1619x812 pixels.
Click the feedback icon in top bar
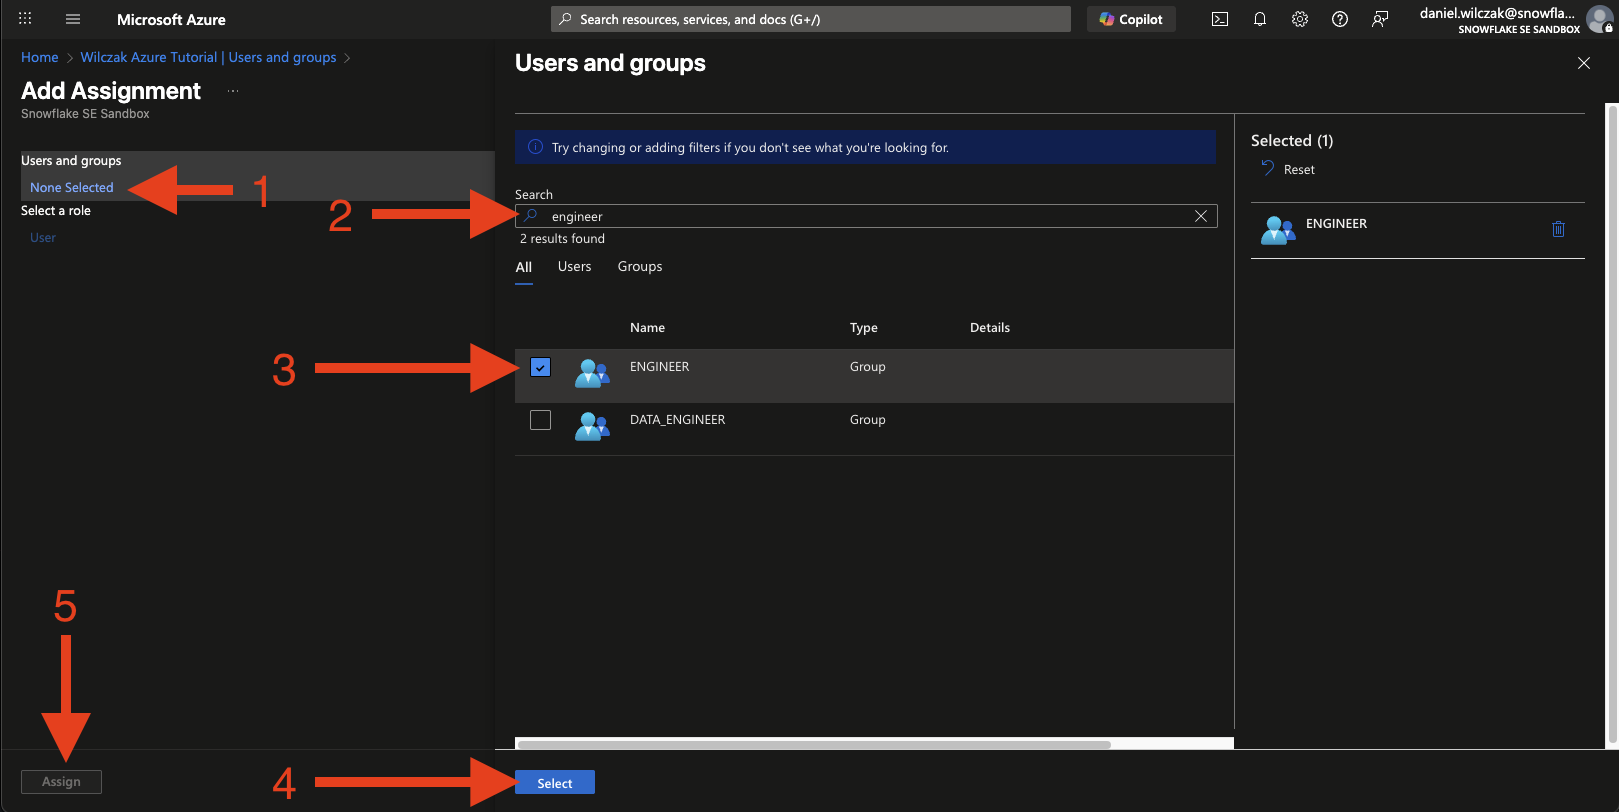point(1380,19)
